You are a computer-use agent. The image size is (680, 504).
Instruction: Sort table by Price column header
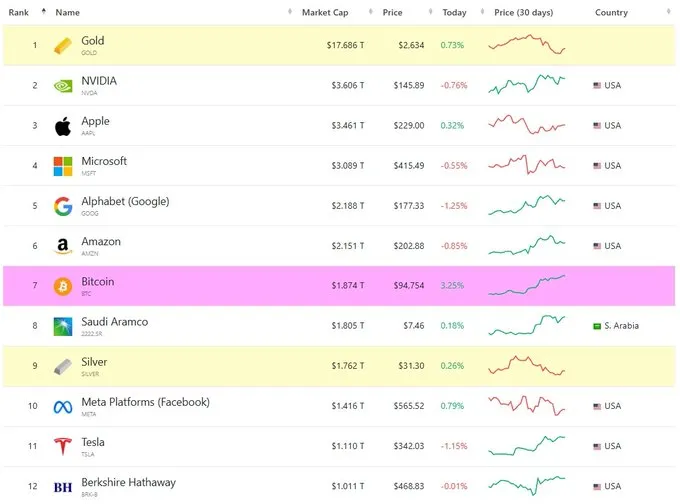pos(393,13)
